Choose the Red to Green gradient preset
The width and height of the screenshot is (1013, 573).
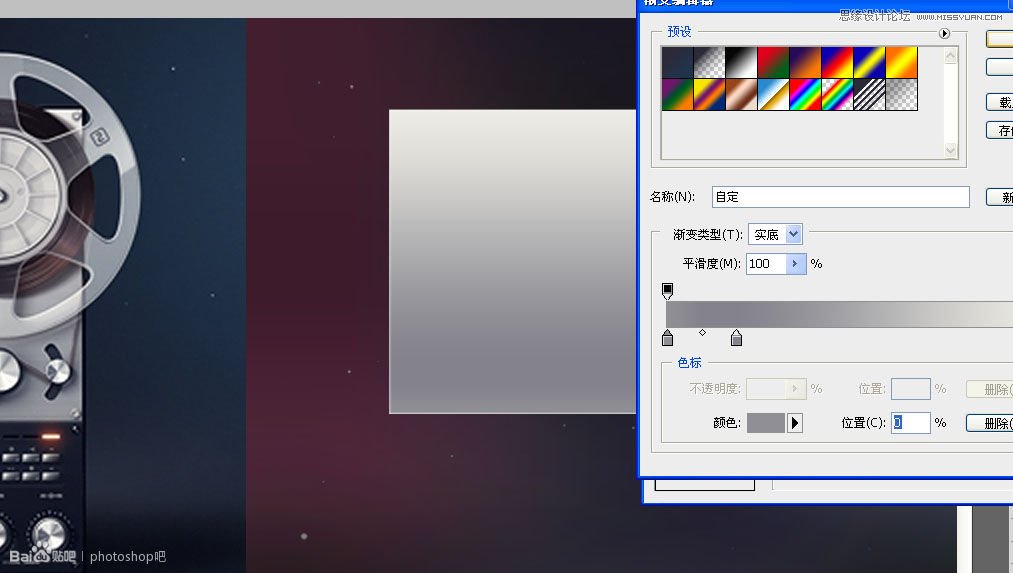point(773,63)
